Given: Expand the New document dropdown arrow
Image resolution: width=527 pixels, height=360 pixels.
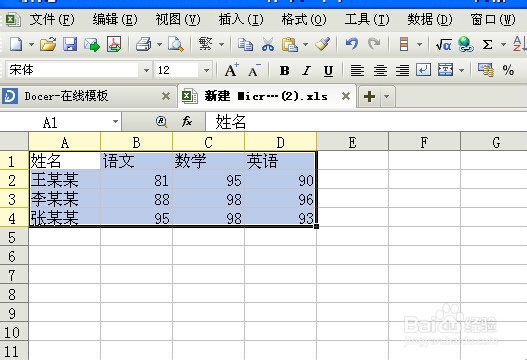Looking at the screenshot, I should pyautogui.click(x=31, y=44).
